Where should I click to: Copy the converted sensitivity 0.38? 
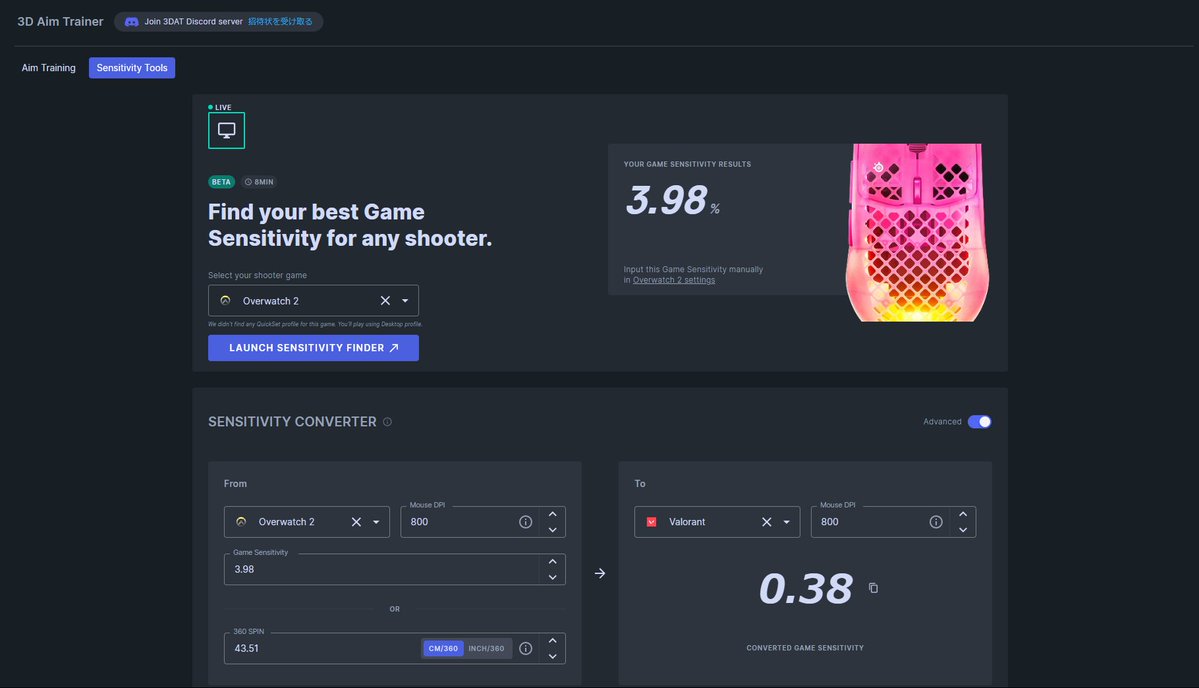873,588
